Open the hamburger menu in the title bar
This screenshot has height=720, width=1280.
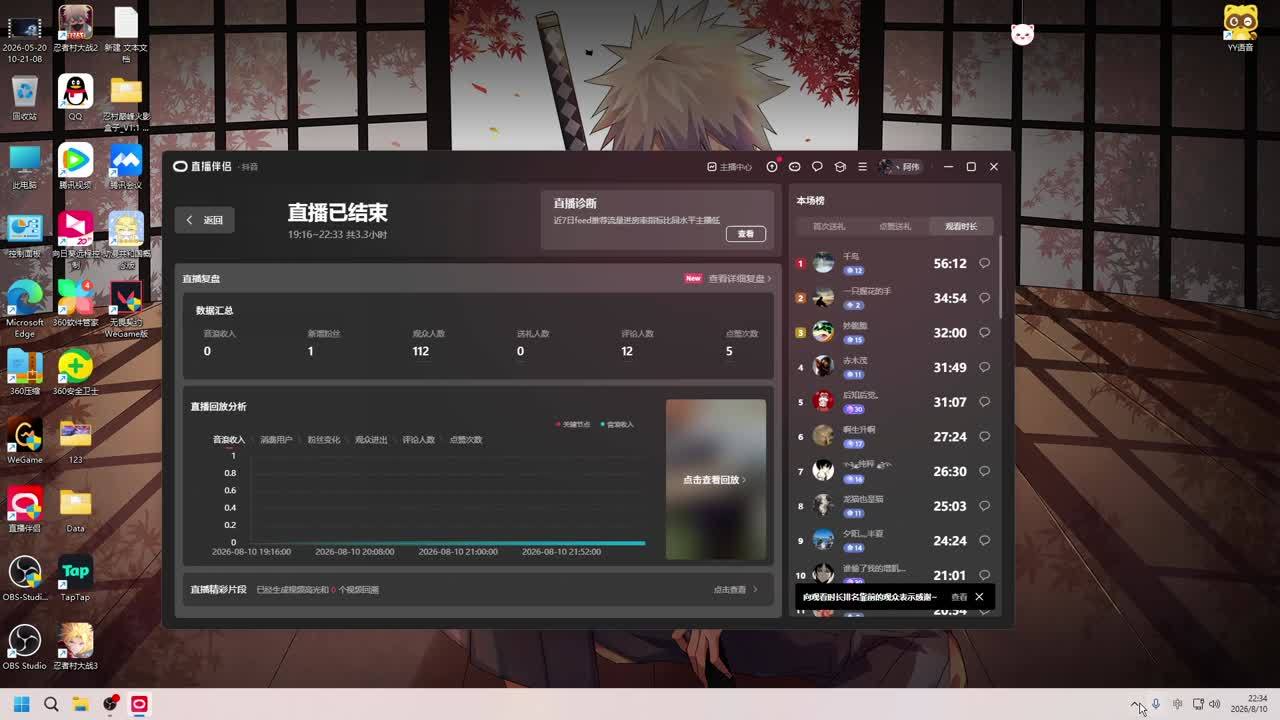pyautogui.click(x=862, y=167)
